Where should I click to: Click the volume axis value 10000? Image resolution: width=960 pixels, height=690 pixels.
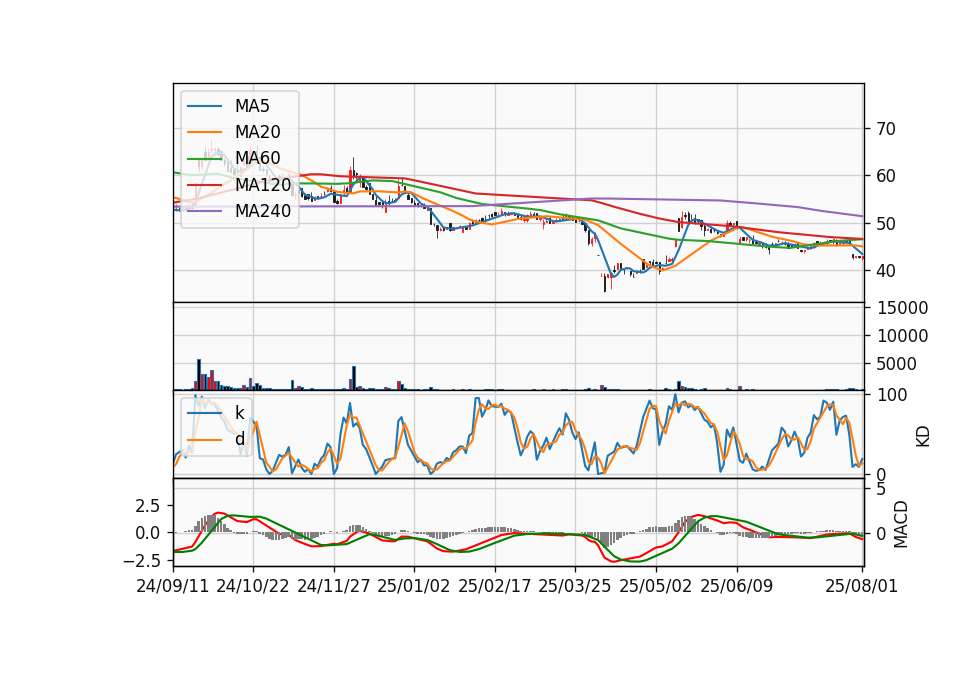tap(902, 336)
